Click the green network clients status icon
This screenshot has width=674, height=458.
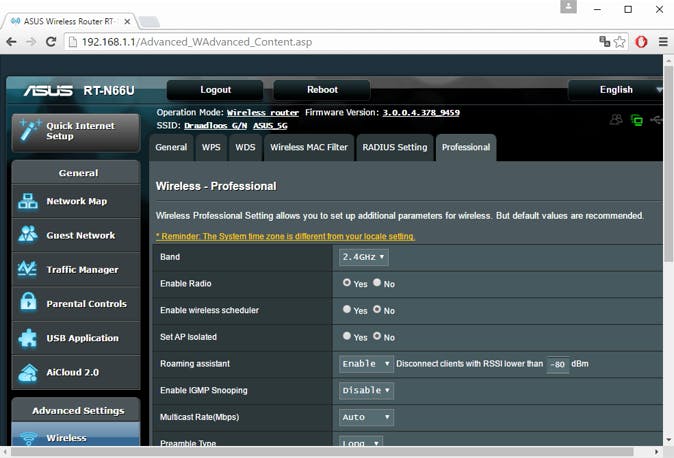pos(637,120)
